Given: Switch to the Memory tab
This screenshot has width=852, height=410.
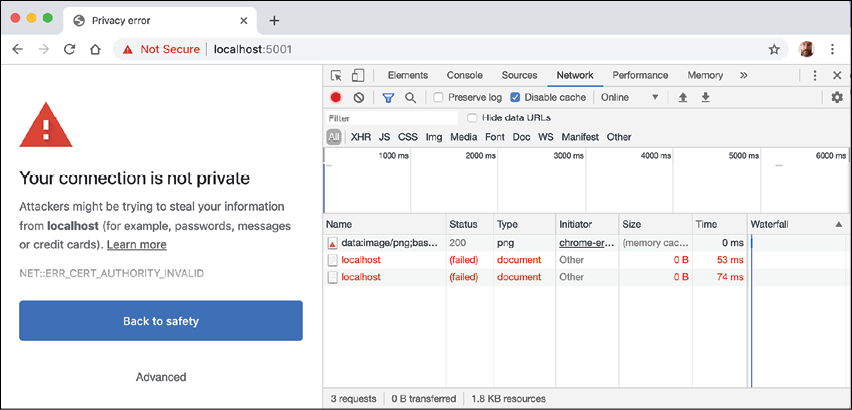Looking at the screenshot, I should coord(705,75).
